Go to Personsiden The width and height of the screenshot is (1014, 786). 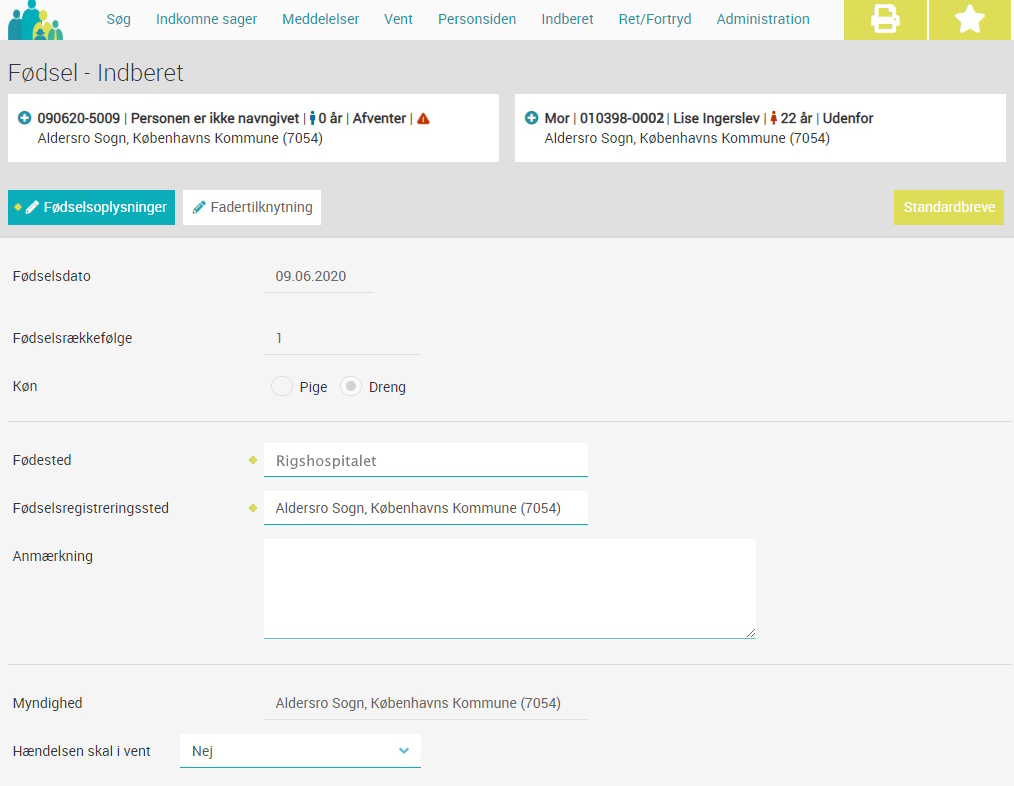[477, 19]
